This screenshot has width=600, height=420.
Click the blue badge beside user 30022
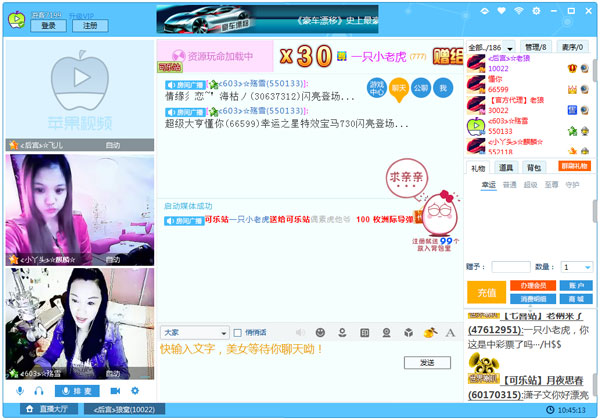572,110
